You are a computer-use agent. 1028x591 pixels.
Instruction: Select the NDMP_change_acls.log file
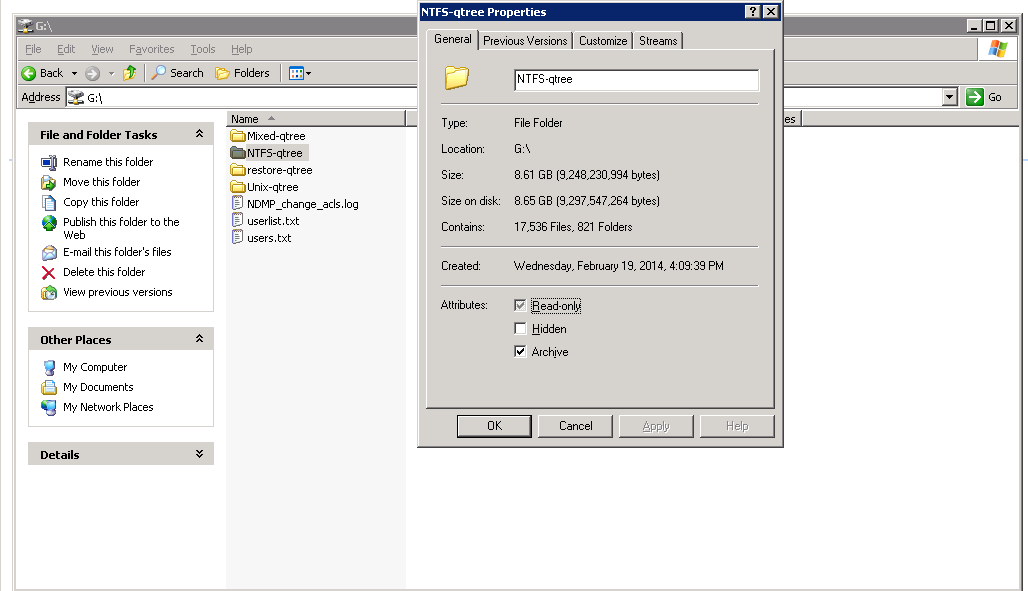click(302, 204)
